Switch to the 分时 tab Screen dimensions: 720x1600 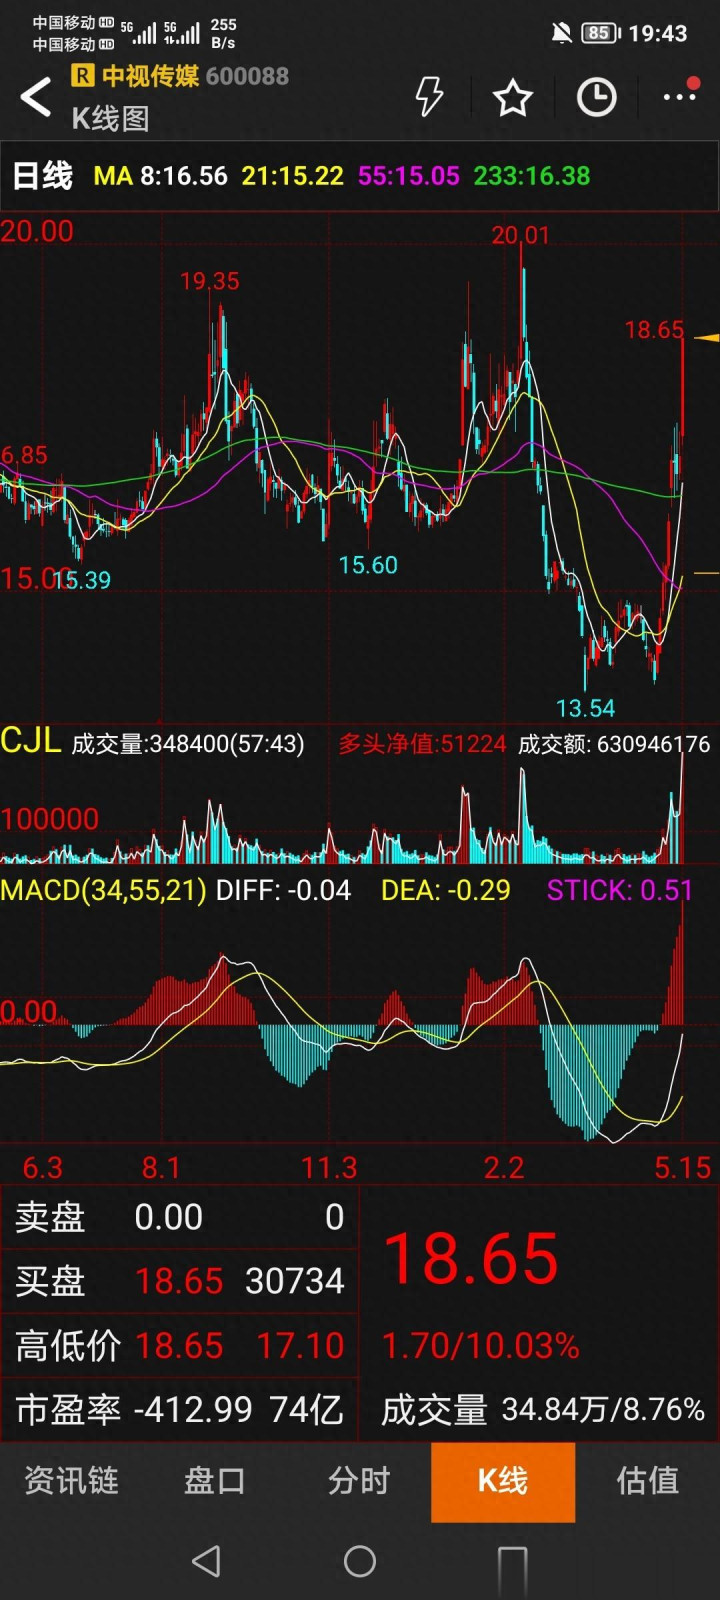click(x=359, y=1480)
